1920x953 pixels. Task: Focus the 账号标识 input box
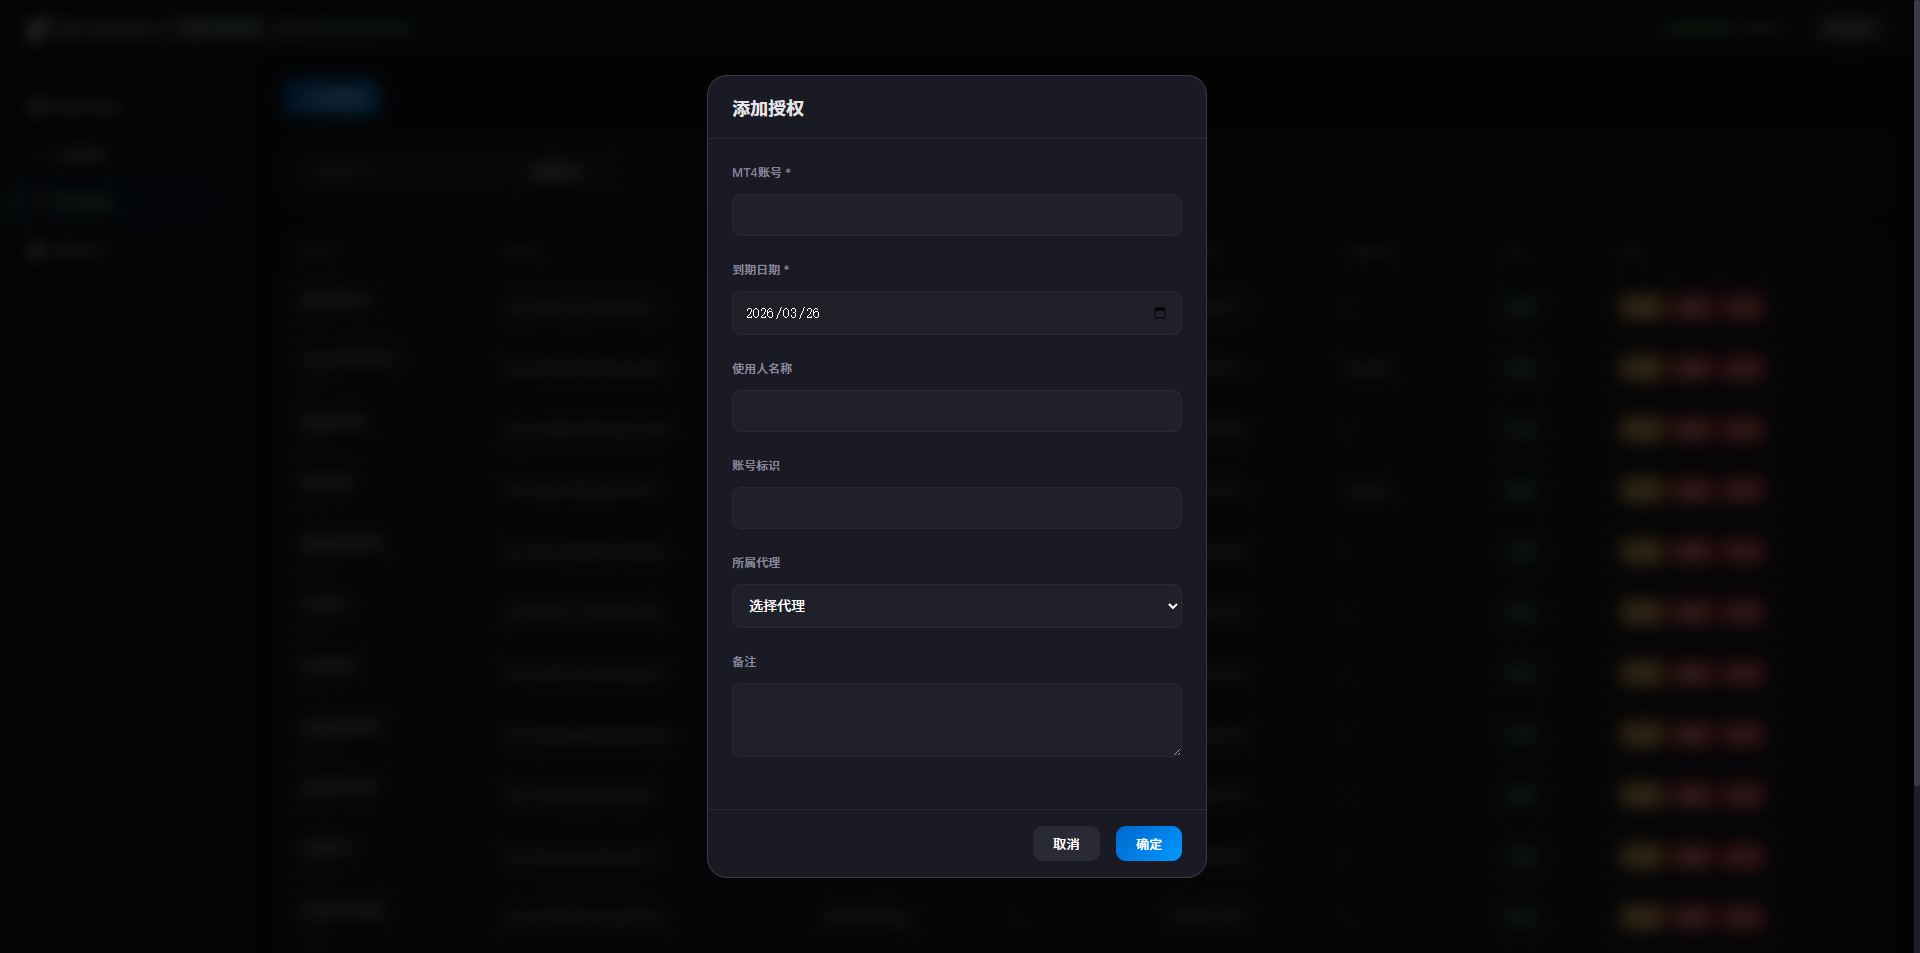pos(956,508)
